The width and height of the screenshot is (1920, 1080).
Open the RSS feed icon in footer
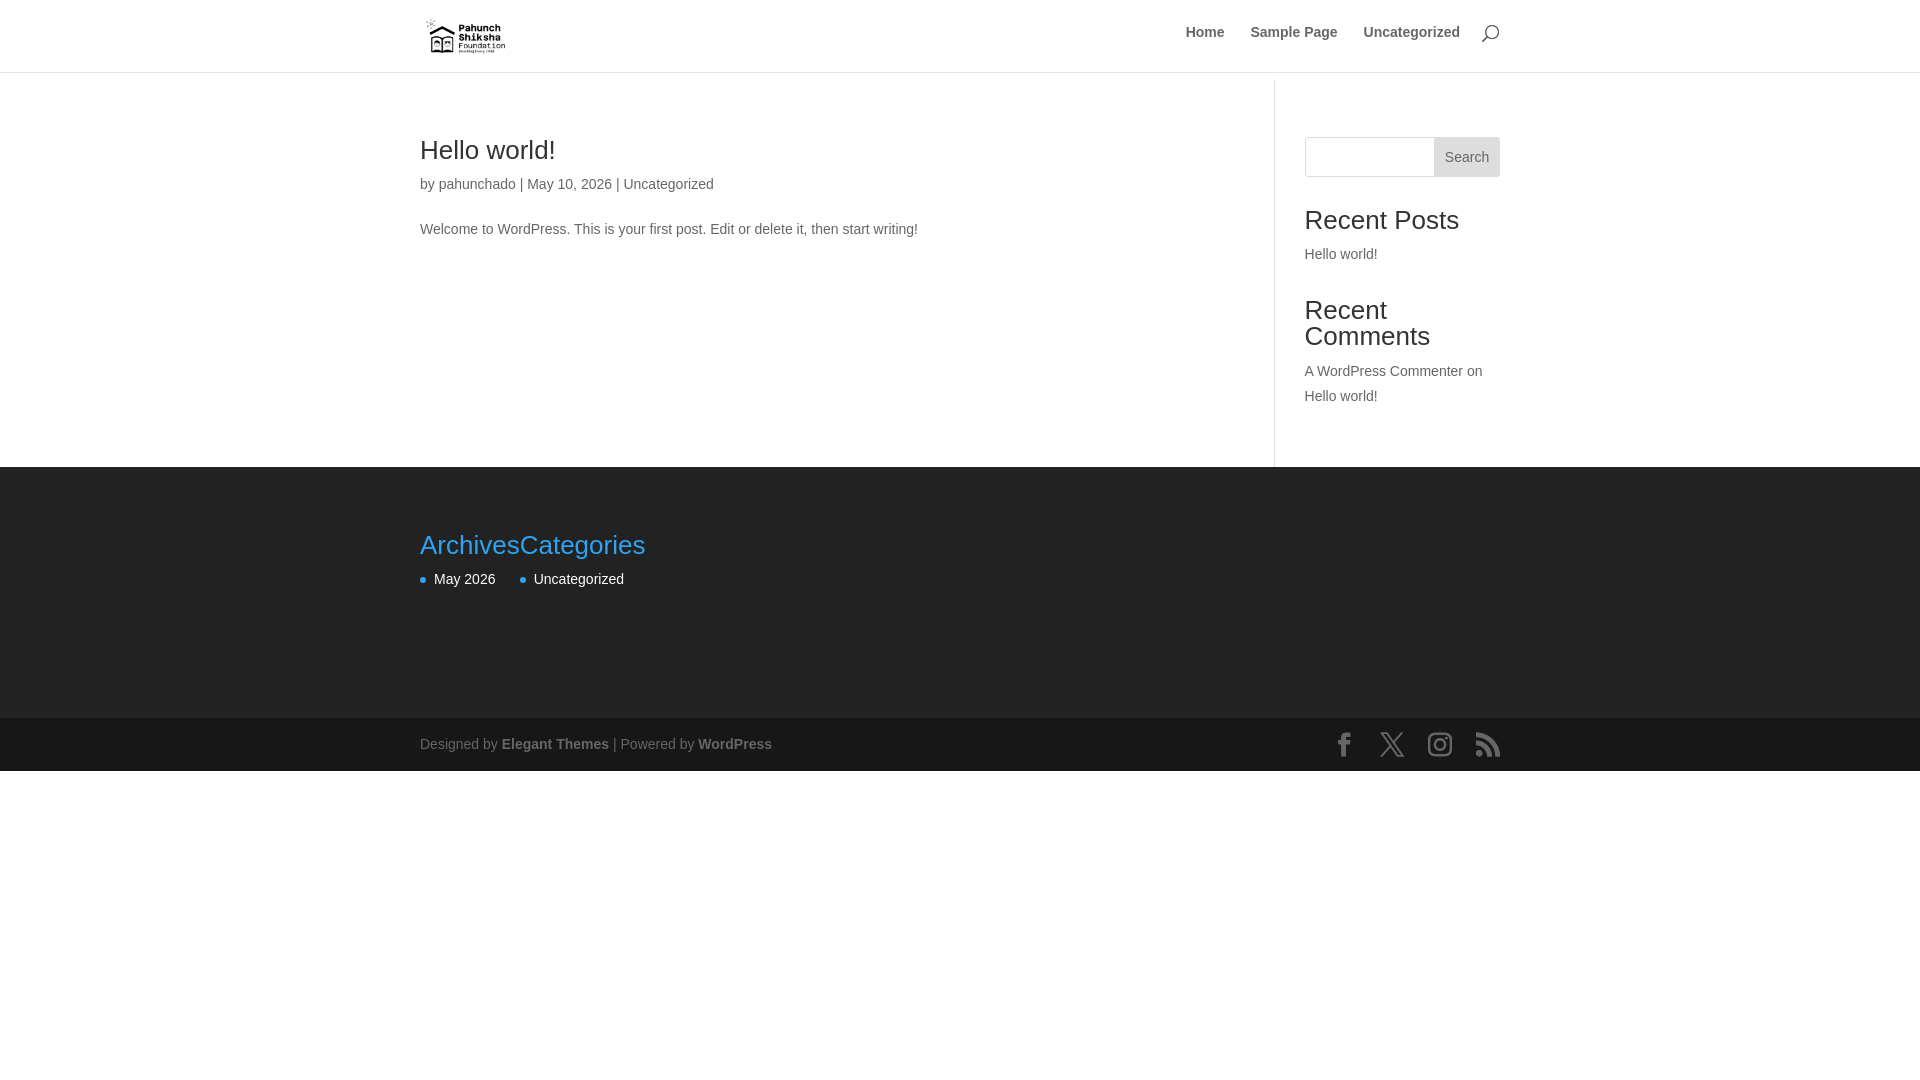tap(1488, 744)
